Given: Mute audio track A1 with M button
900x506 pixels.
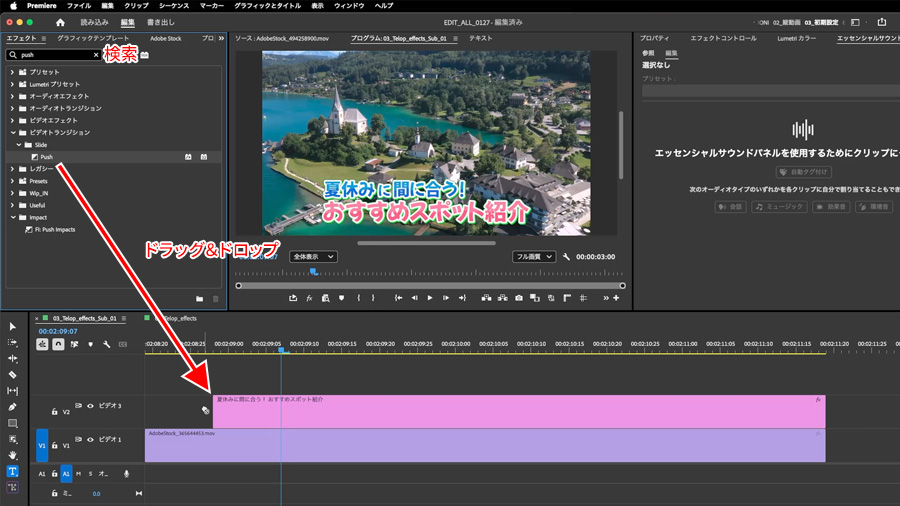Looking at the screenshot, I should tap(79, 474).
